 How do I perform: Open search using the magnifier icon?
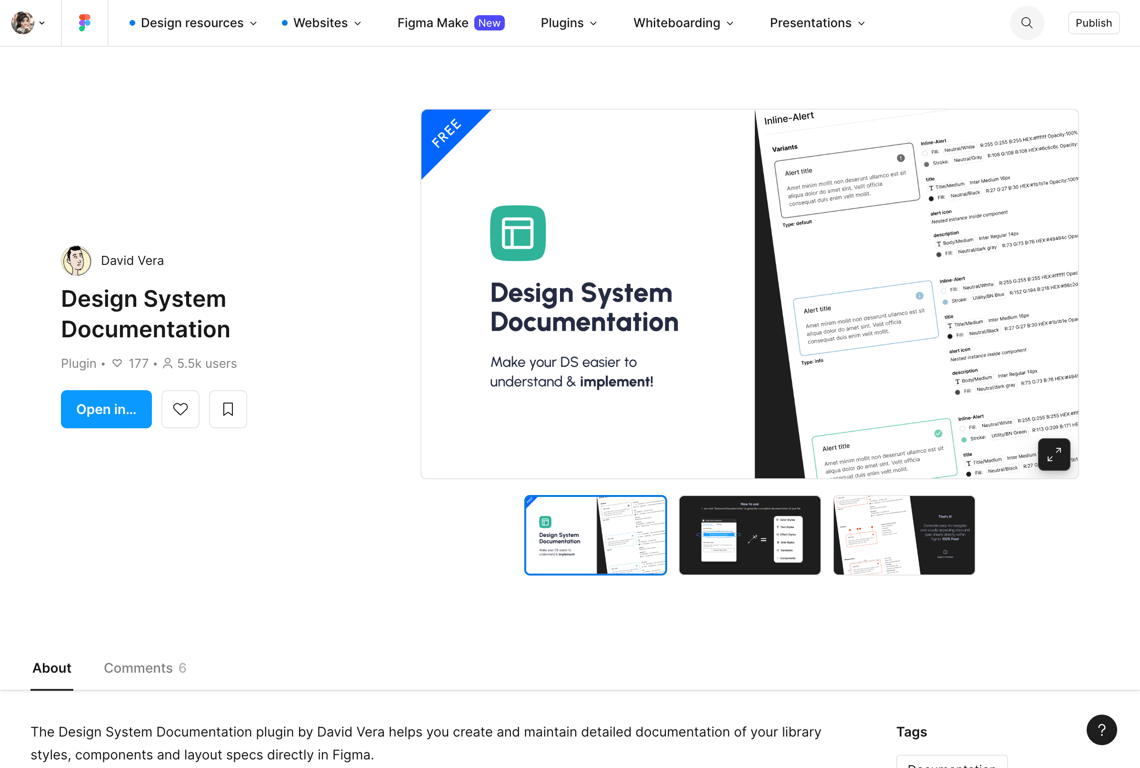coord(1026,22)
